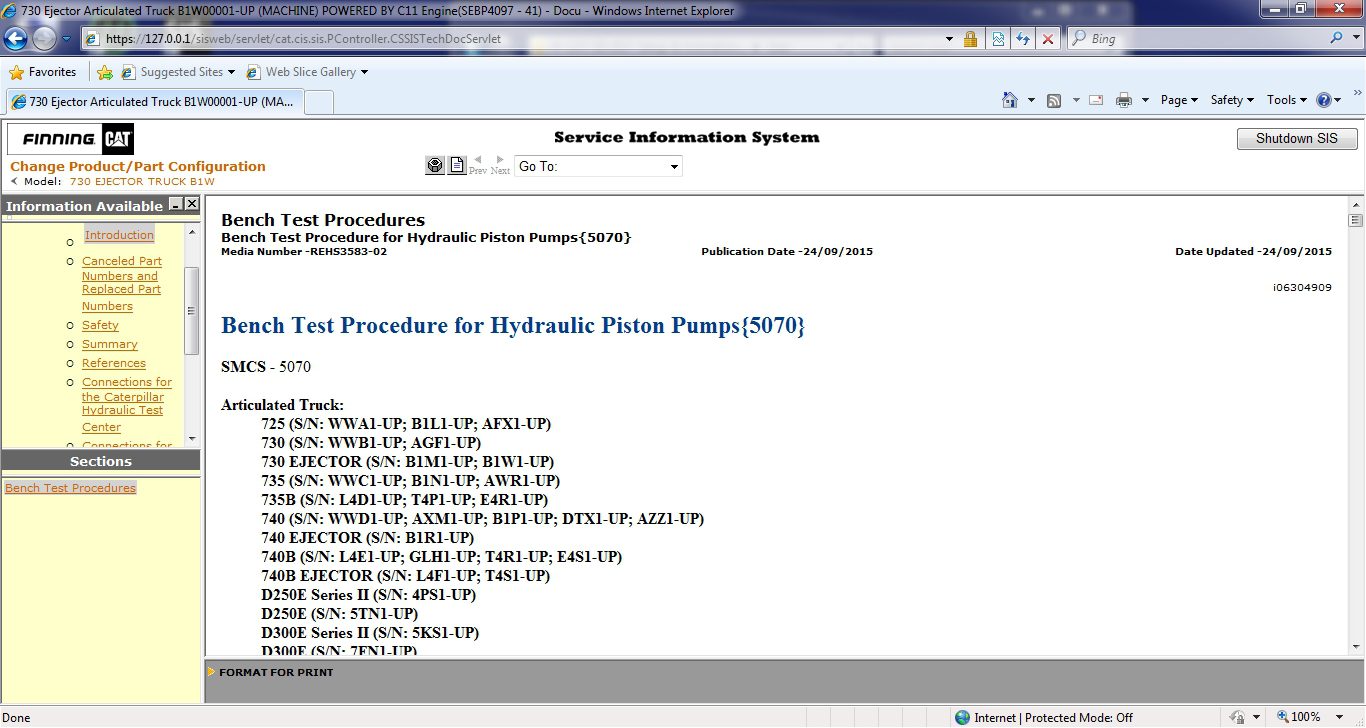Expand the Home button dropdown arrow
The width and height of the screenshot is (1366, 728).
point(1031,100)
